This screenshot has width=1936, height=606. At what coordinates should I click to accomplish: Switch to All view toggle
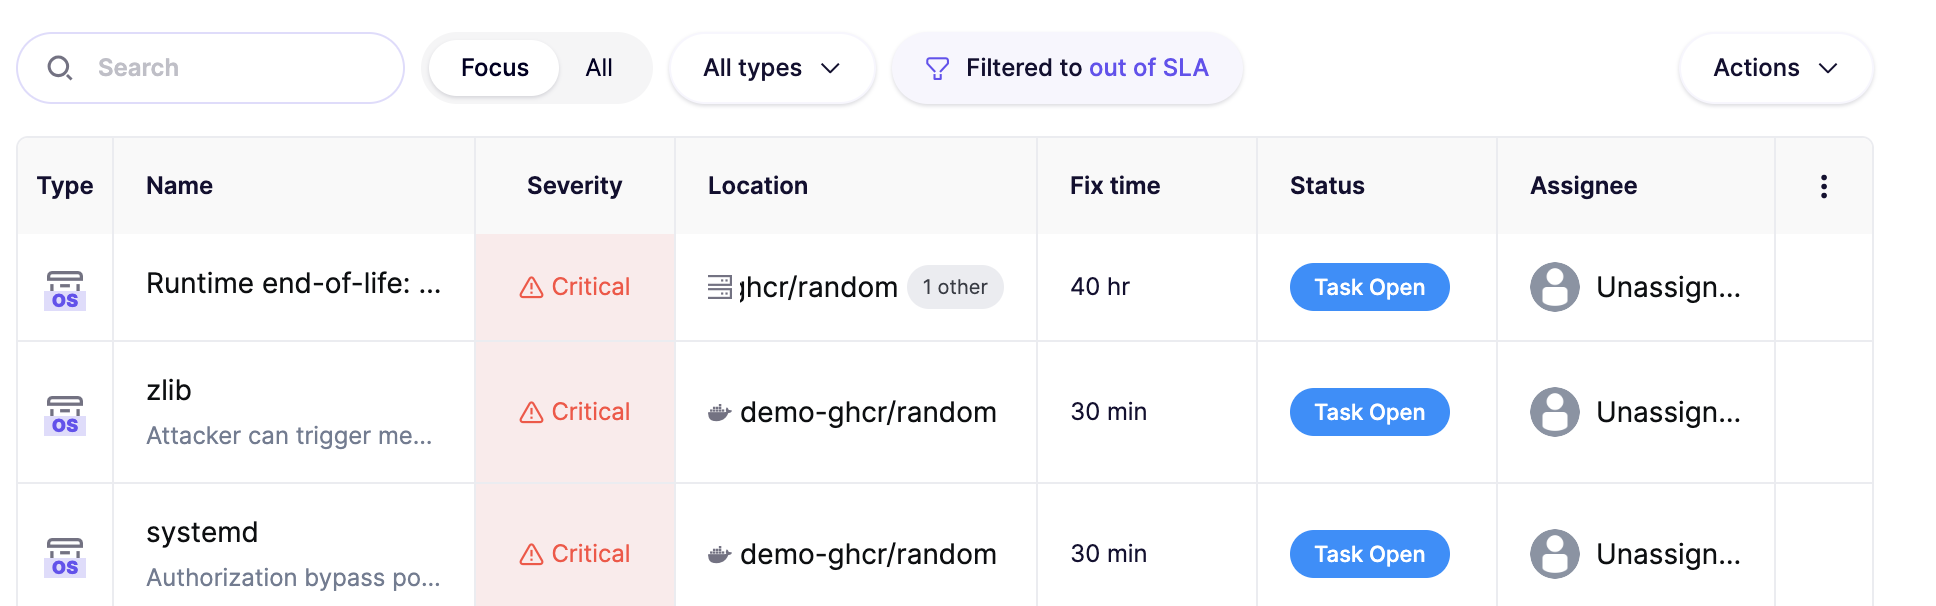click(599, 68)
